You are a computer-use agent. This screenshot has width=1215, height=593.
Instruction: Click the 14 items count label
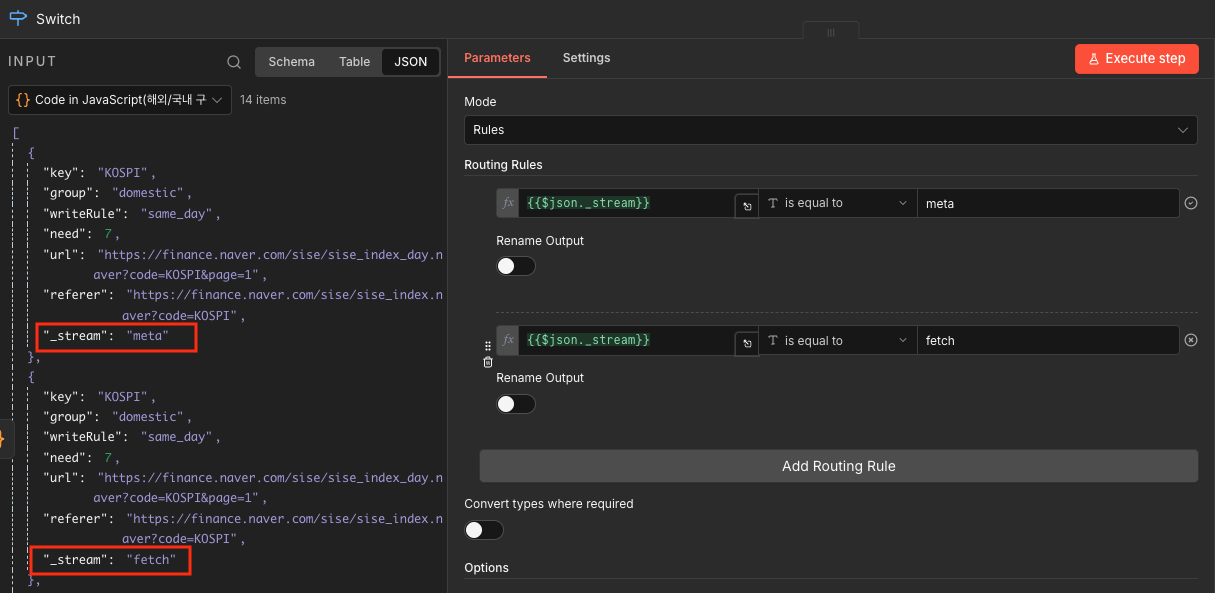click(x=263, y=100)
